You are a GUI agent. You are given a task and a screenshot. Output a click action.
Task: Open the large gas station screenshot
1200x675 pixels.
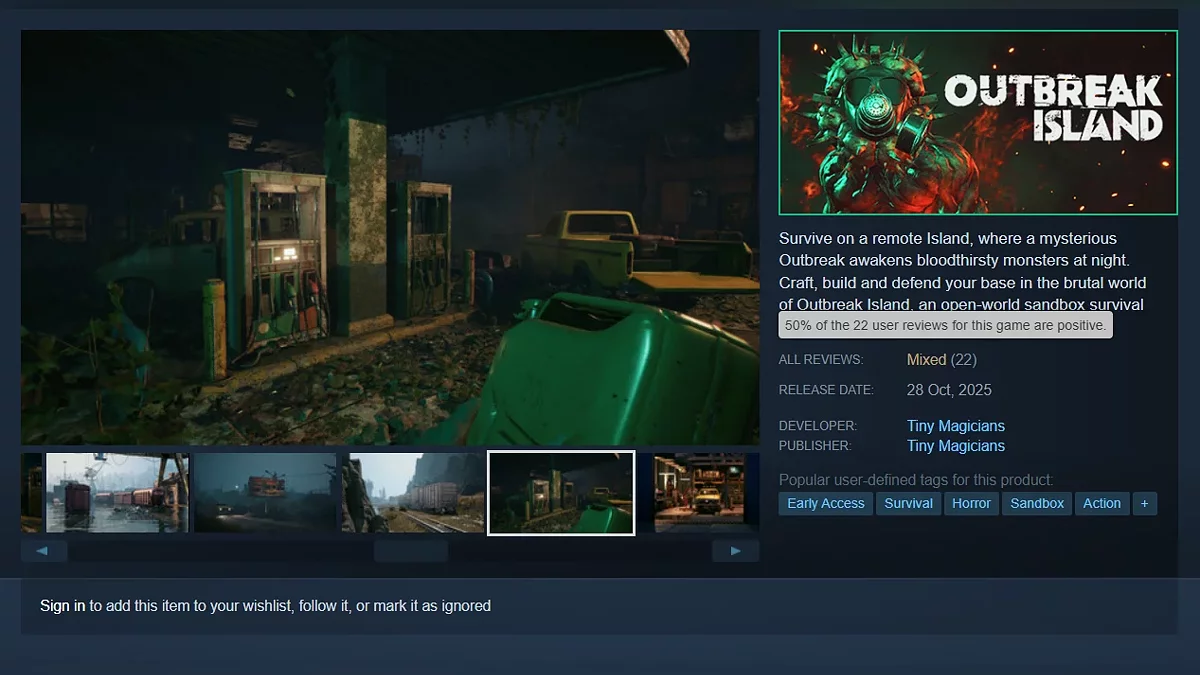tap(390, 237)
